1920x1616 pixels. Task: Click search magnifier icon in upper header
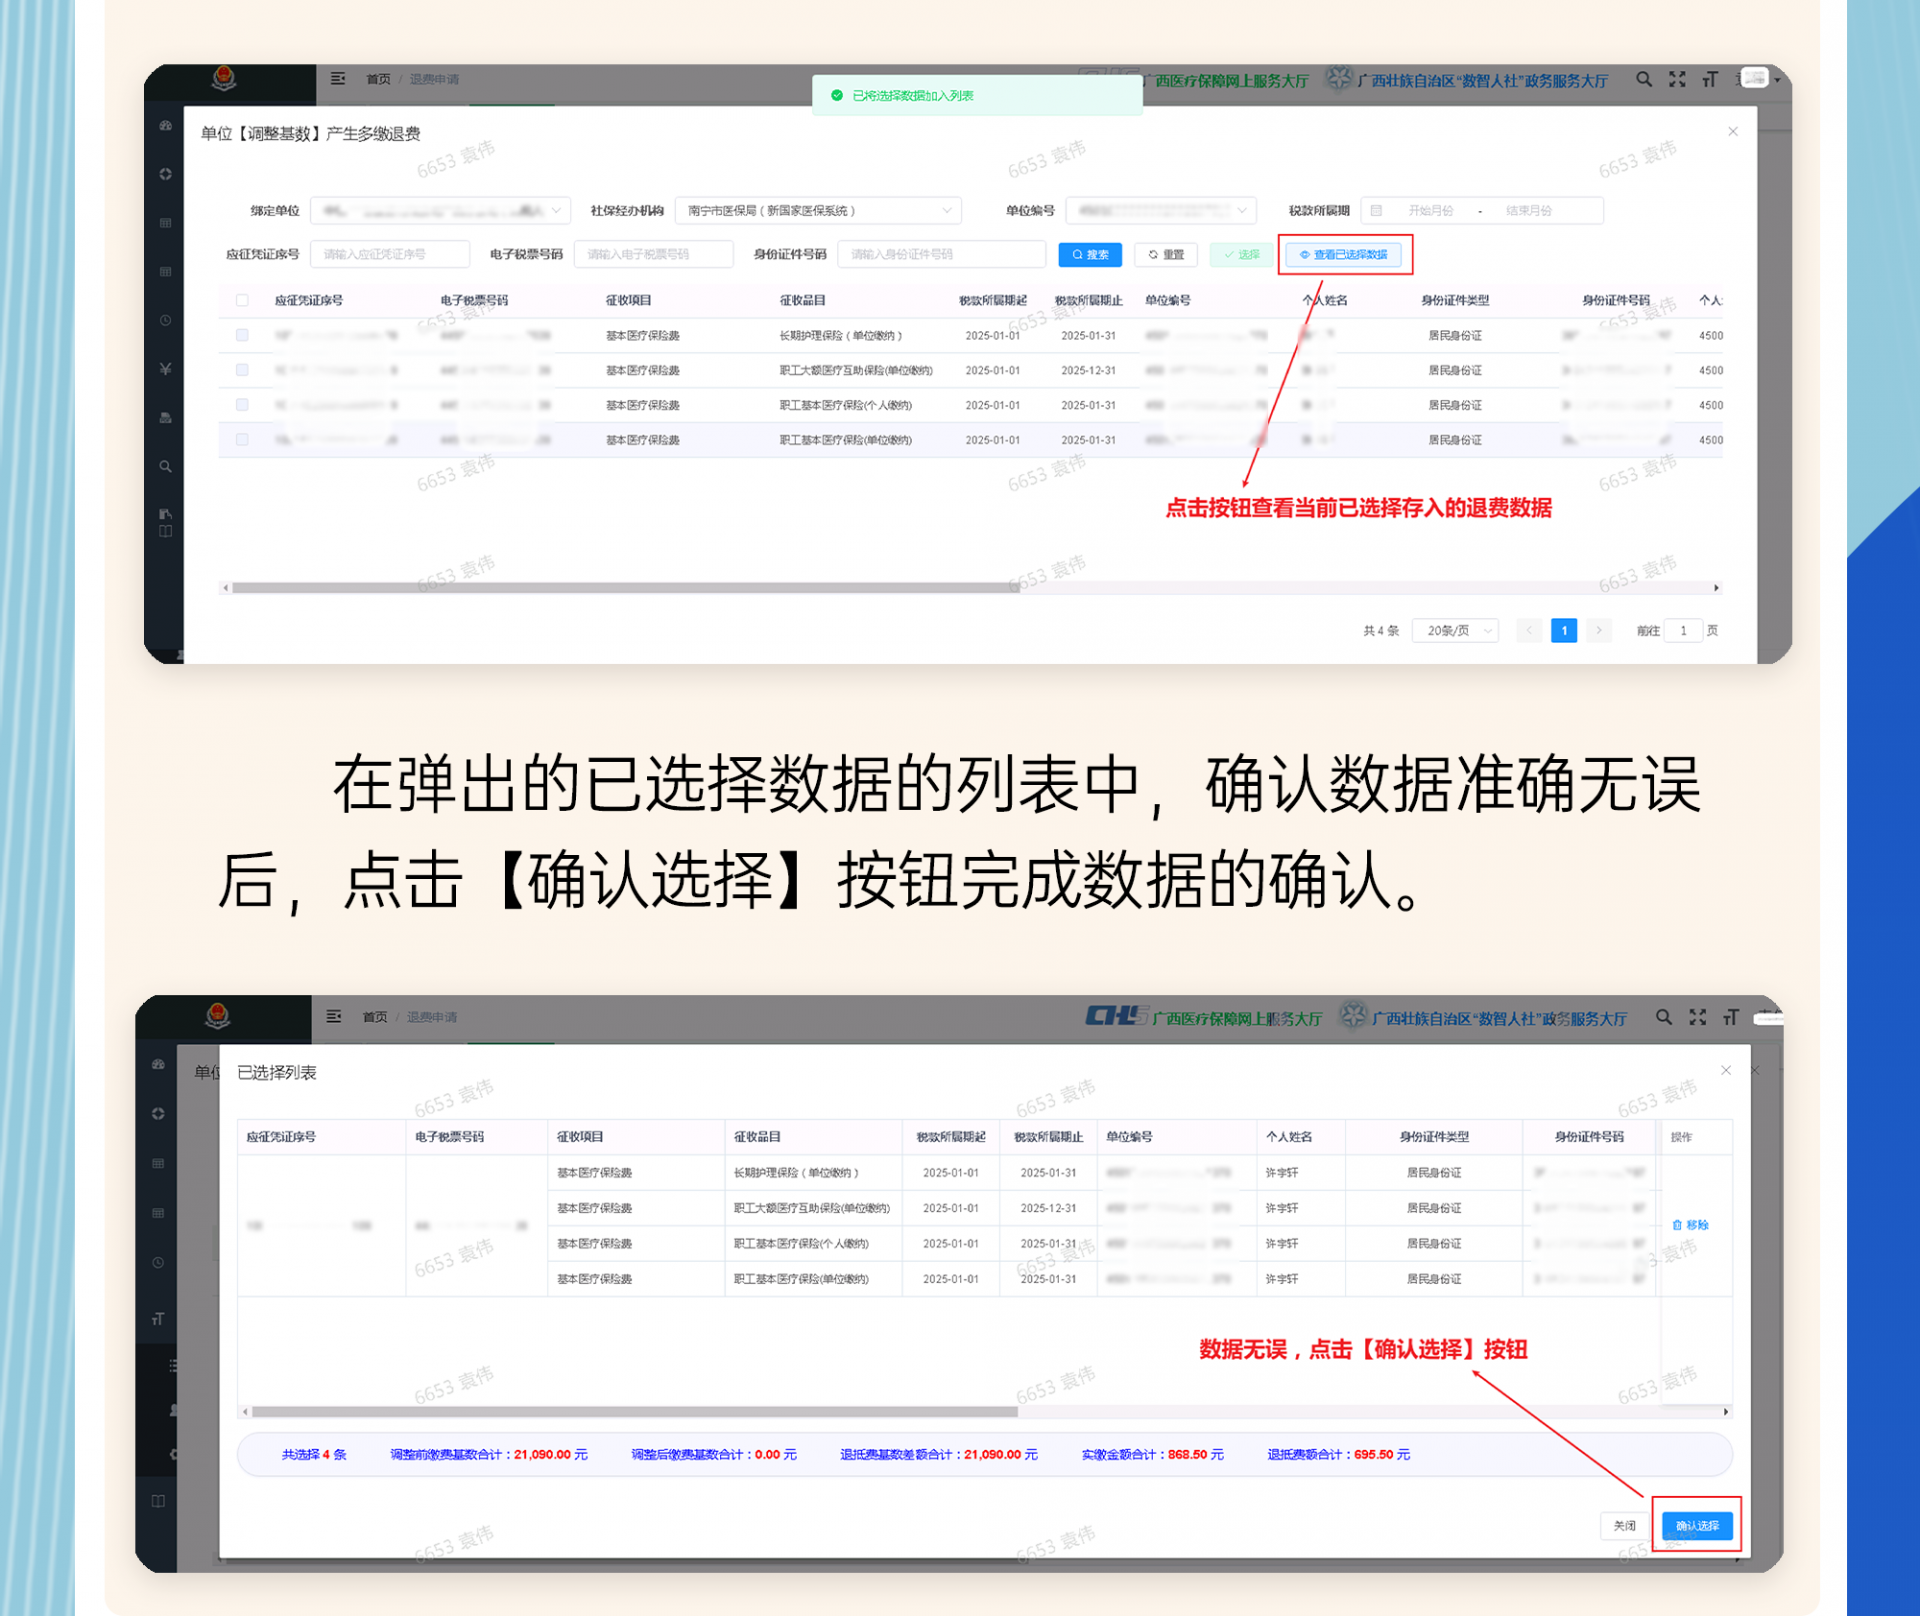[x=1643, y=79]
